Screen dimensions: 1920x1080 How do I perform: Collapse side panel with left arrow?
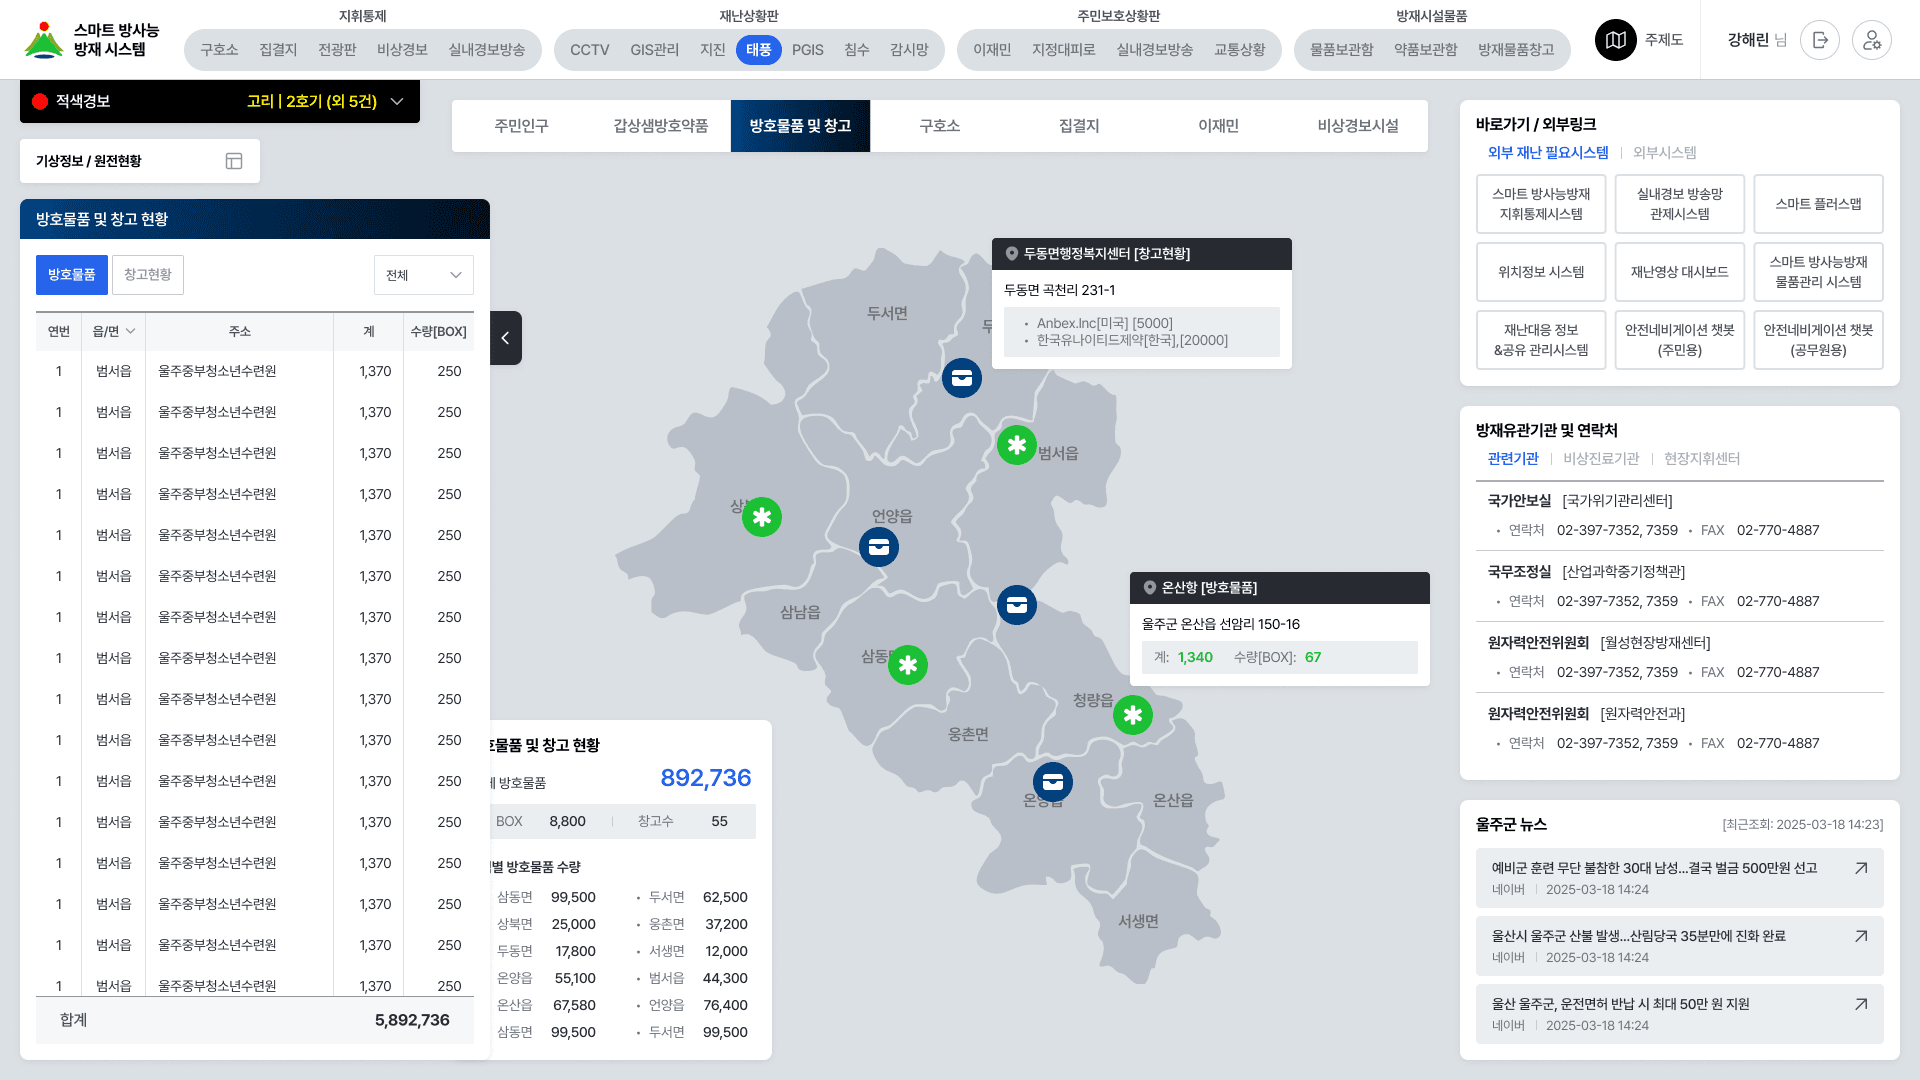point(505,338)
